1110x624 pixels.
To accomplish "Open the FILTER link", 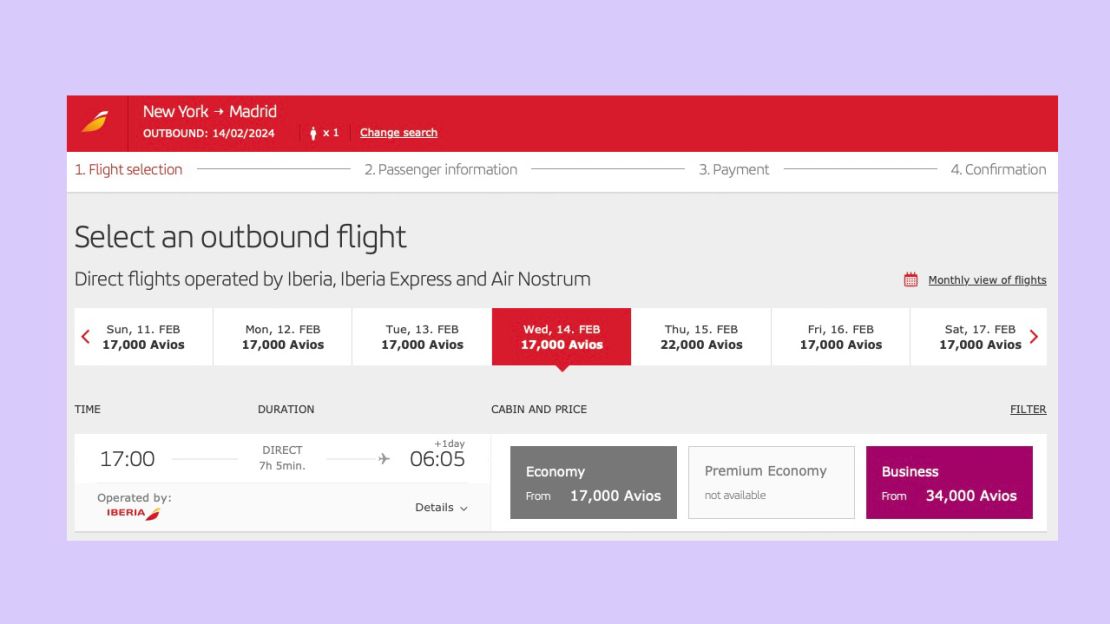I will point(1028,409).
